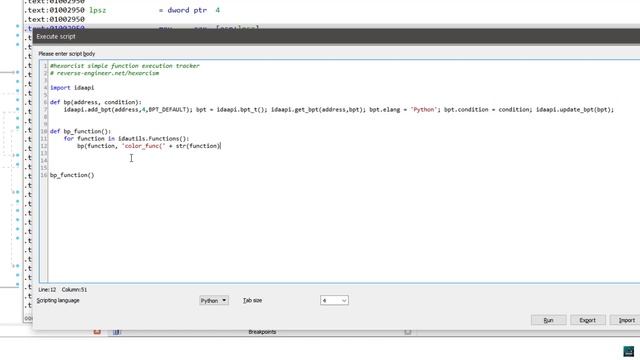Click 'def bp(address, condition):' line

pos(96,102)
